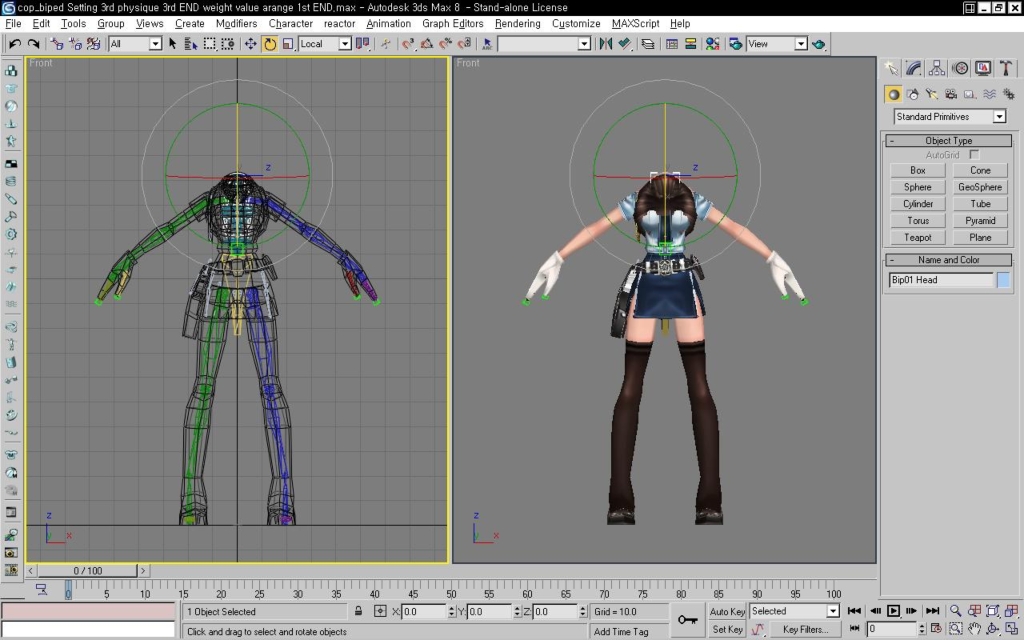This screenshot has width=1024, height=640.
Task: Collapse the Object Type rollout
Action: [948, 140]
